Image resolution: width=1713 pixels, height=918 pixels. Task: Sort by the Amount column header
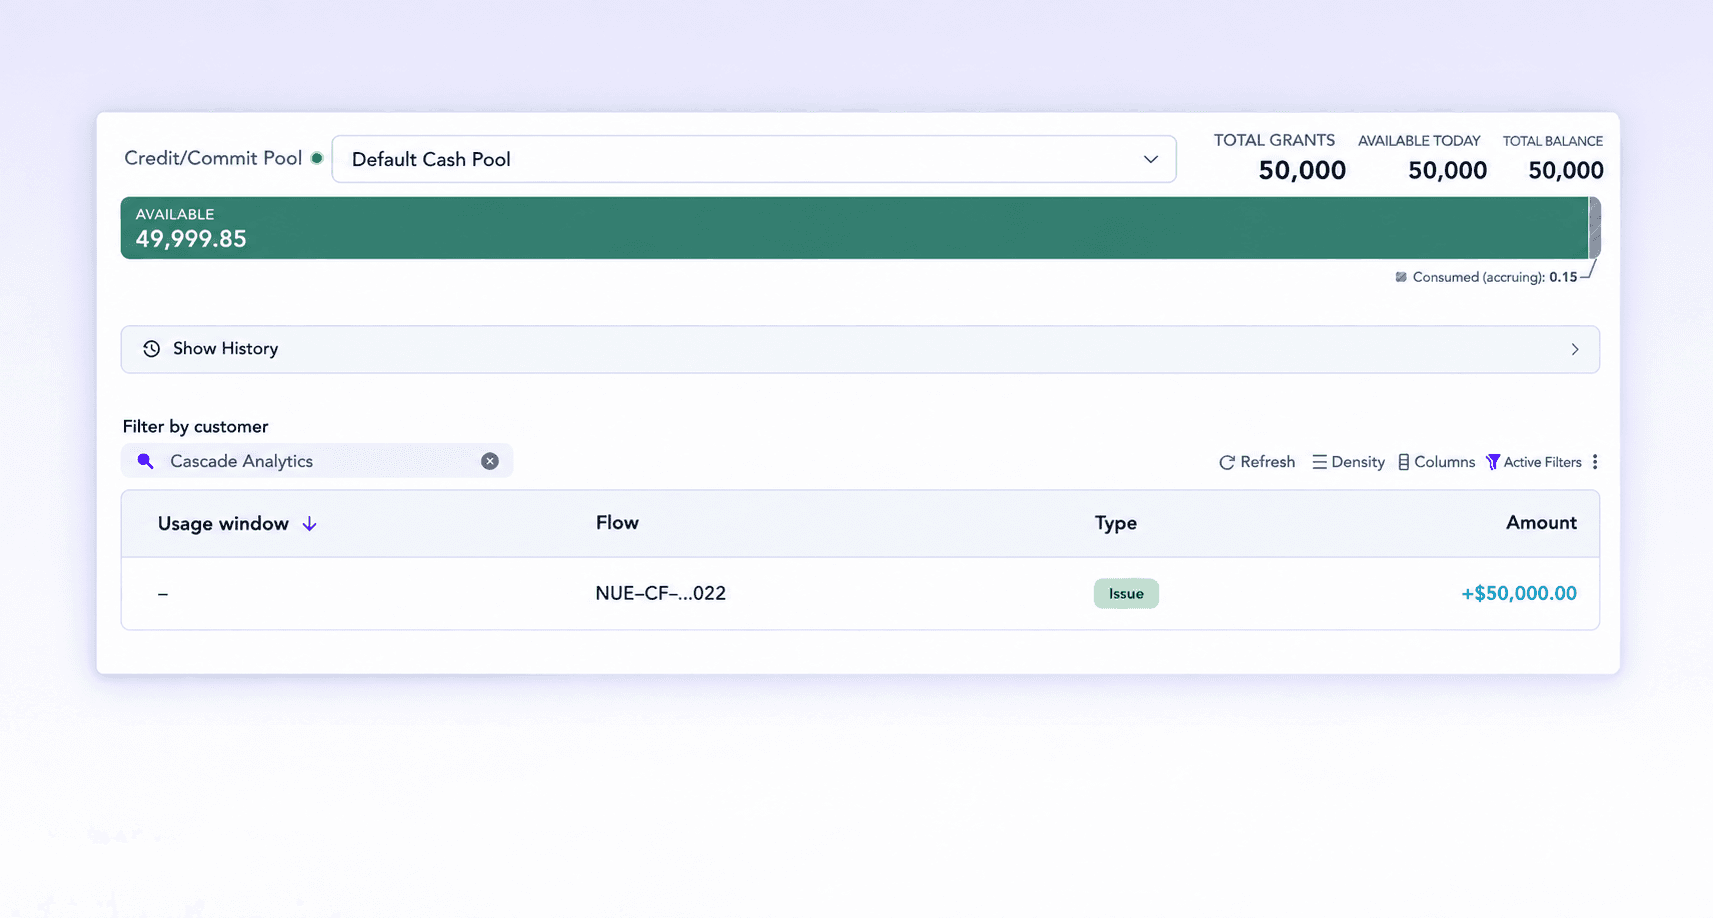[x=1541, y=523]
